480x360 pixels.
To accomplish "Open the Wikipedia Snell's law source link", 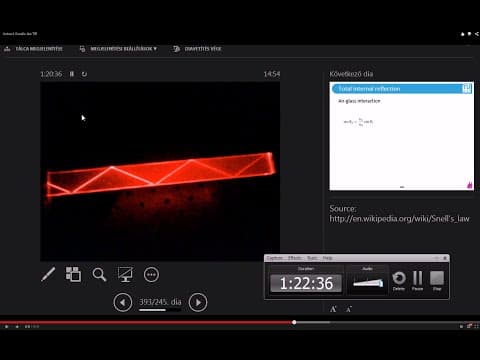I will (x=399, y=219).
